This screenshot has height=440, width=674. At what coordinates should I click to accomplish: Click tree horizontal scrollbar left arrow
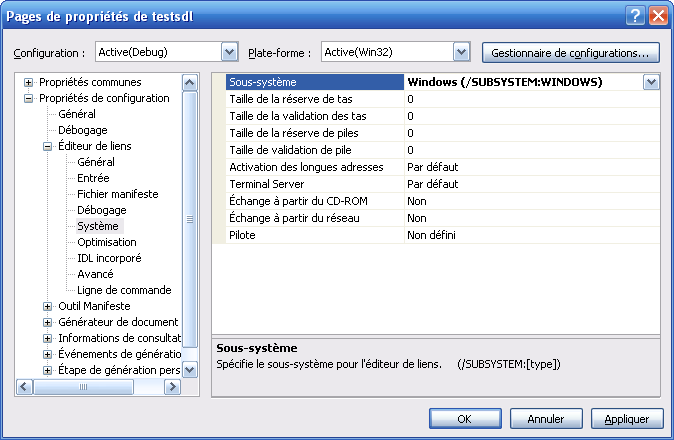(24, 387)
